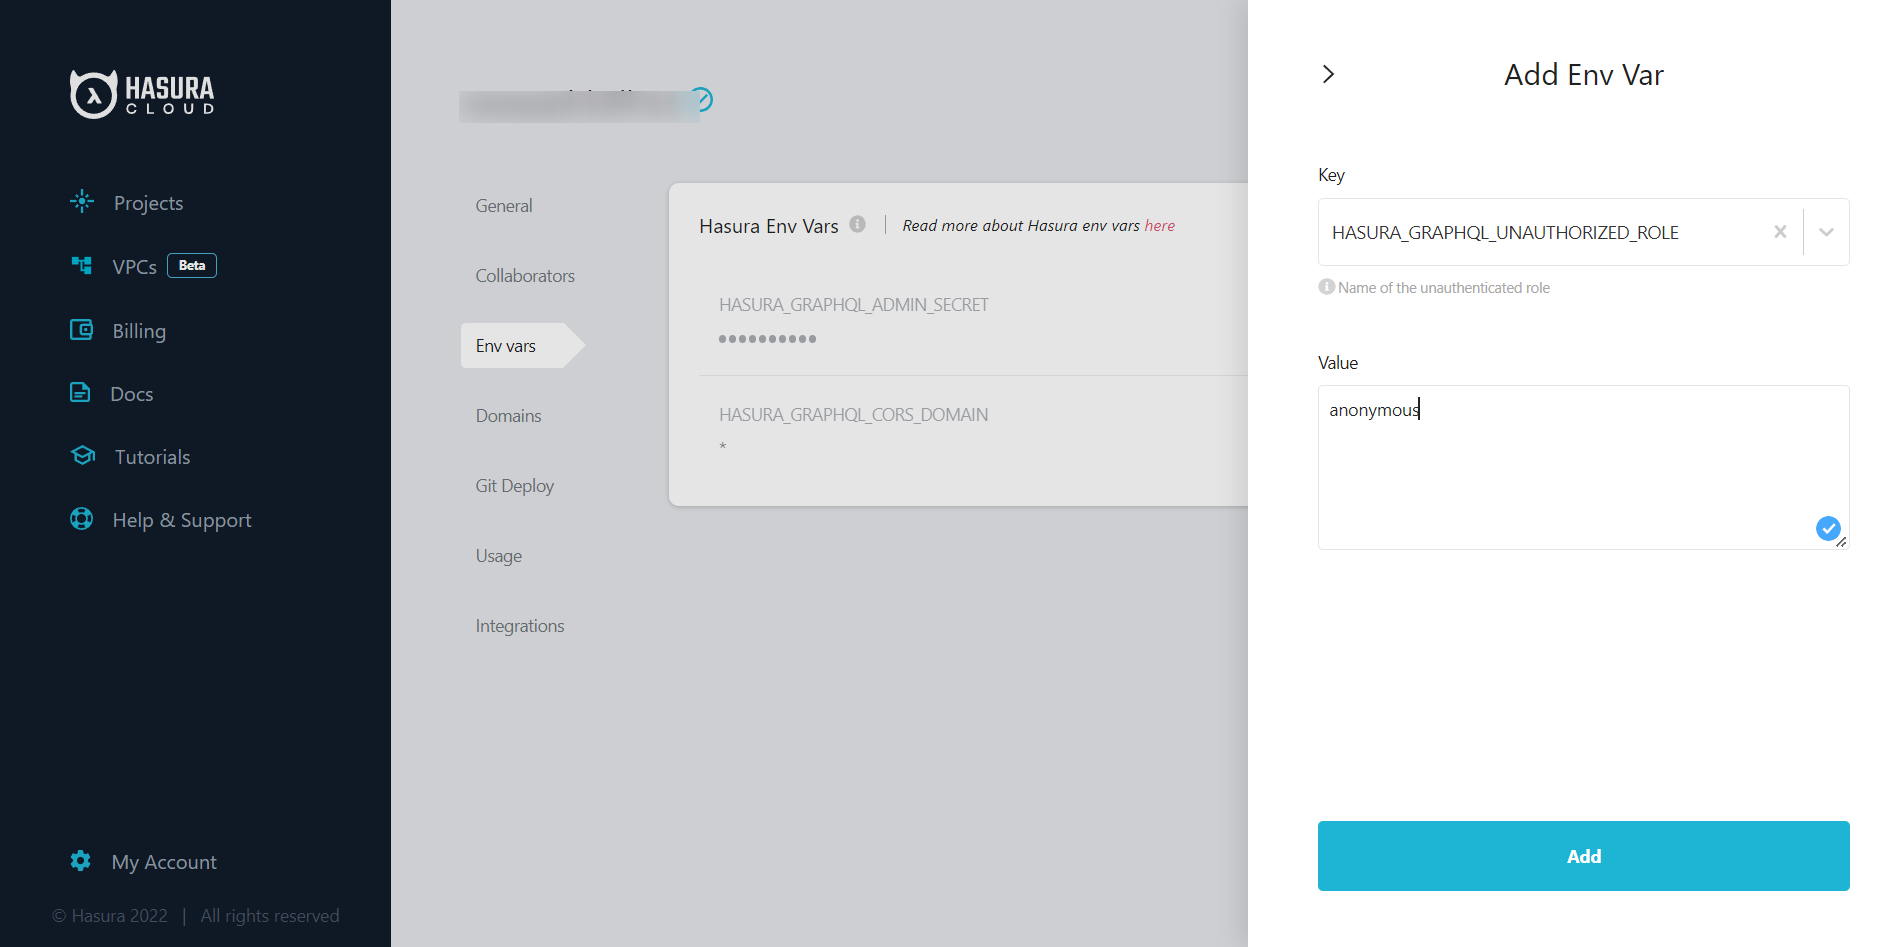Click the Beta badge next to VPCs
Viewport: 1898px width, 947px height.
pos(192,265)
